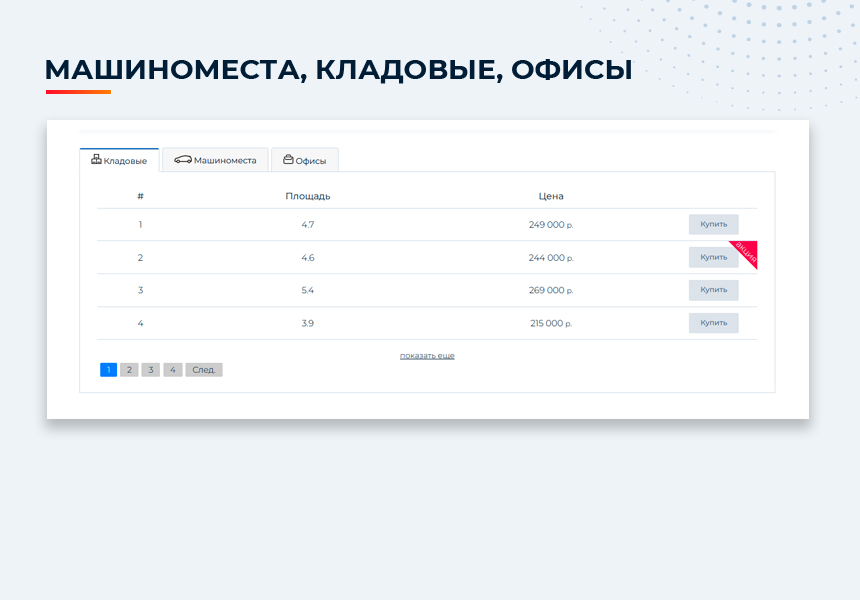Switch to the Машиноместа tab
This screenshot has width=860, height=600.
point(215,158)
